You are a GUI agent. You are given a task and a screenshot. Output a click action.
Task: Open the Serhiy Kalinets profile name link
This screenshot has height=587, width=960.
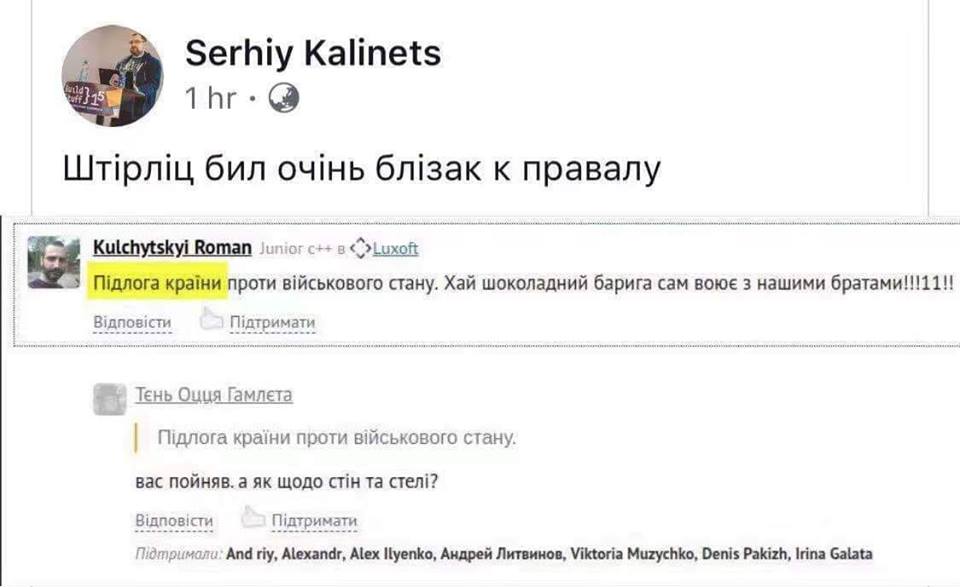312,53
